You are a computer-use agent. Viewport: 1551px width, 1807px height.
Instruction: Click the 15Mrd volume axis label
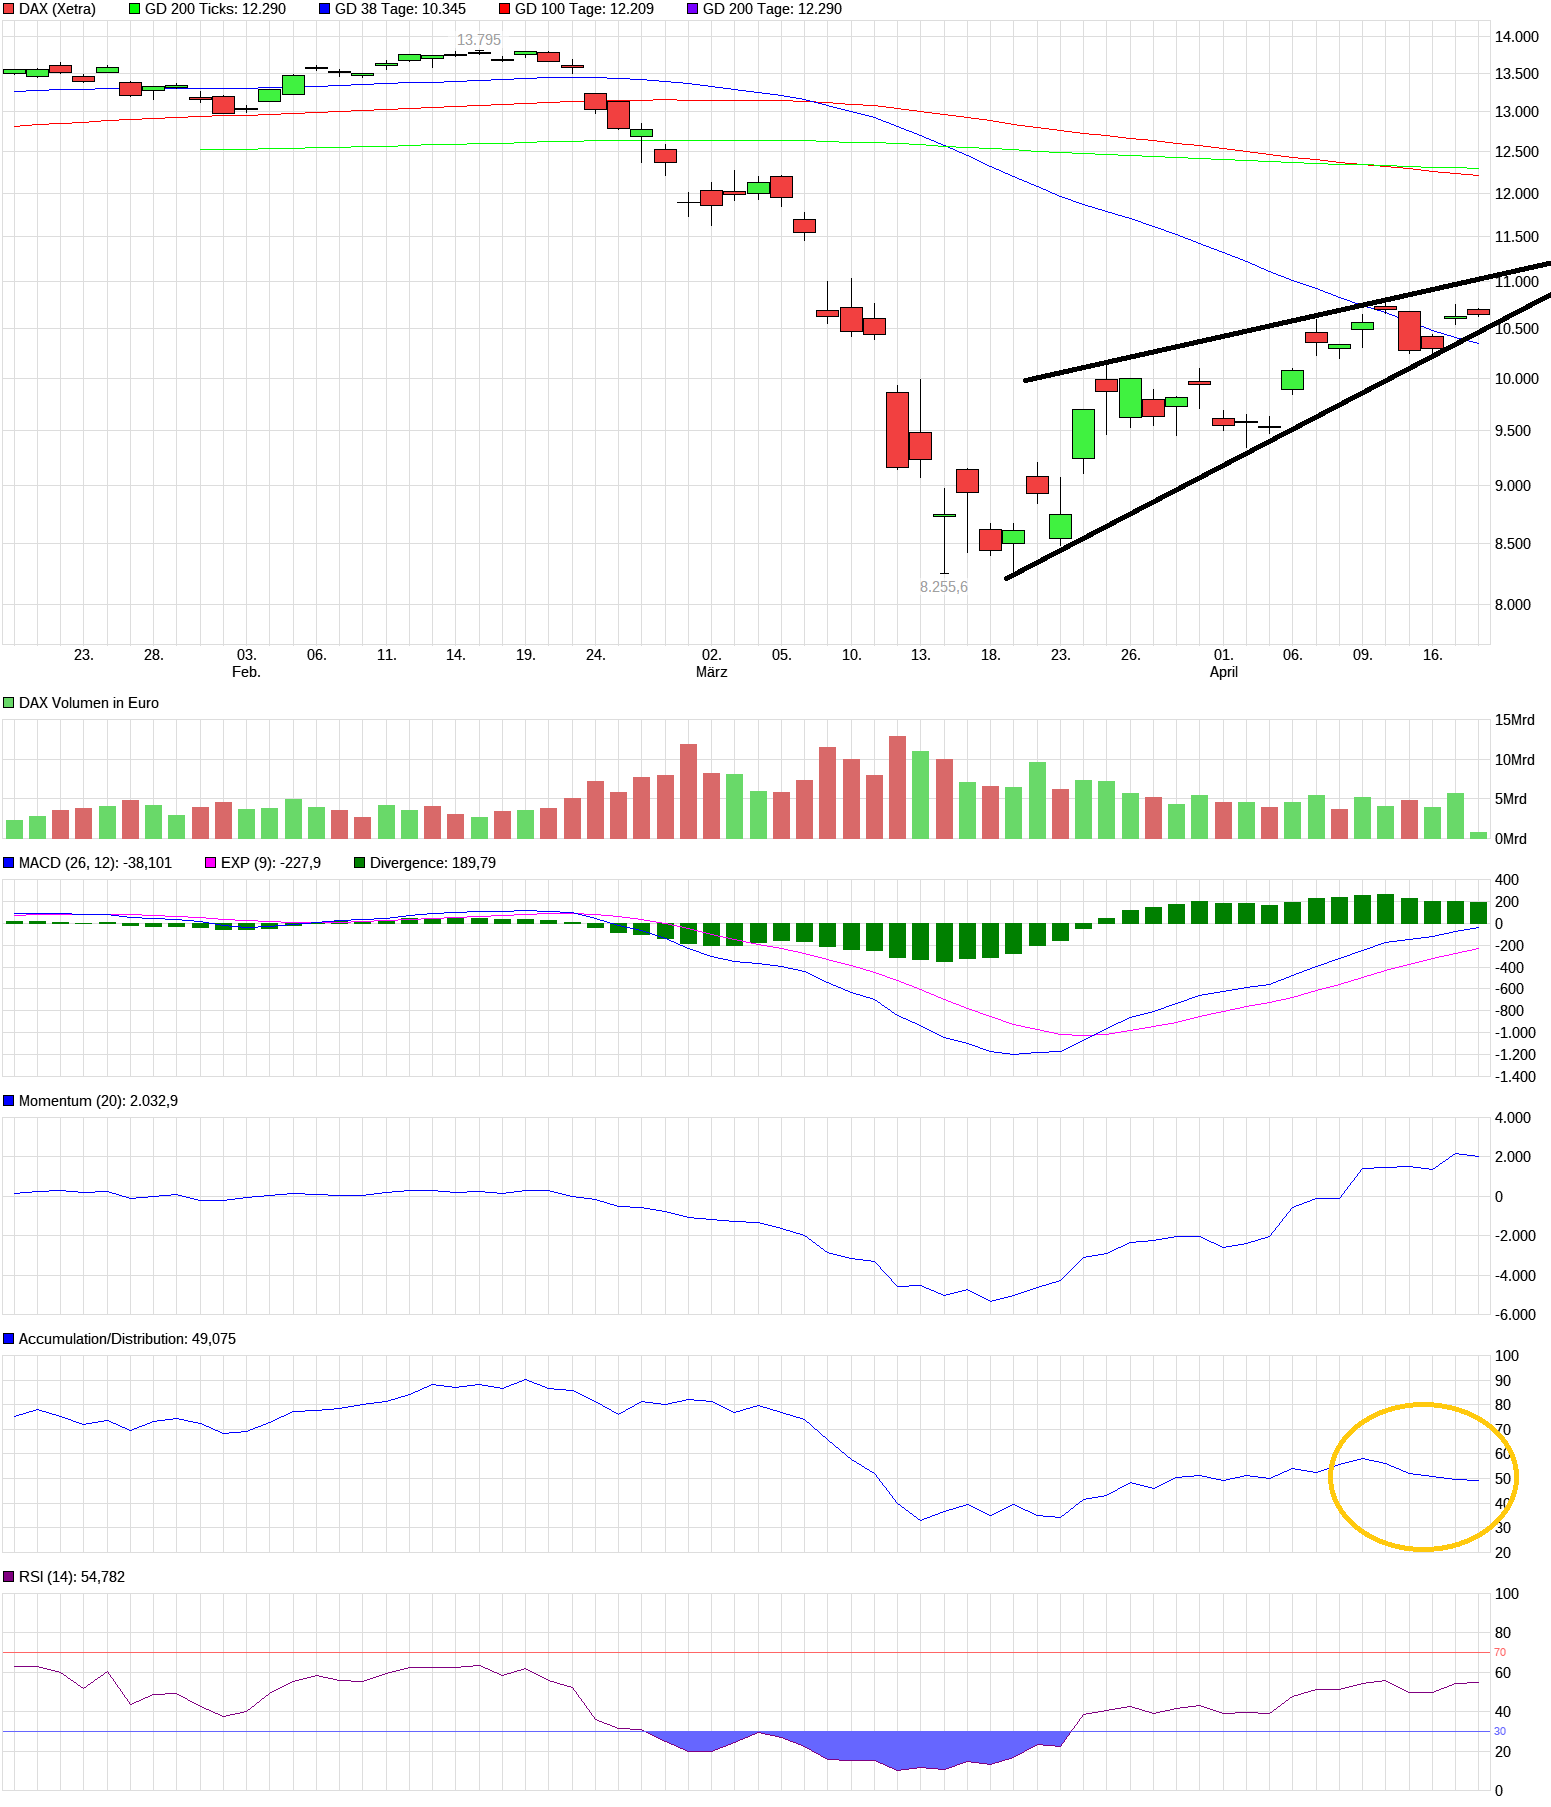(x=1514, y=720)
